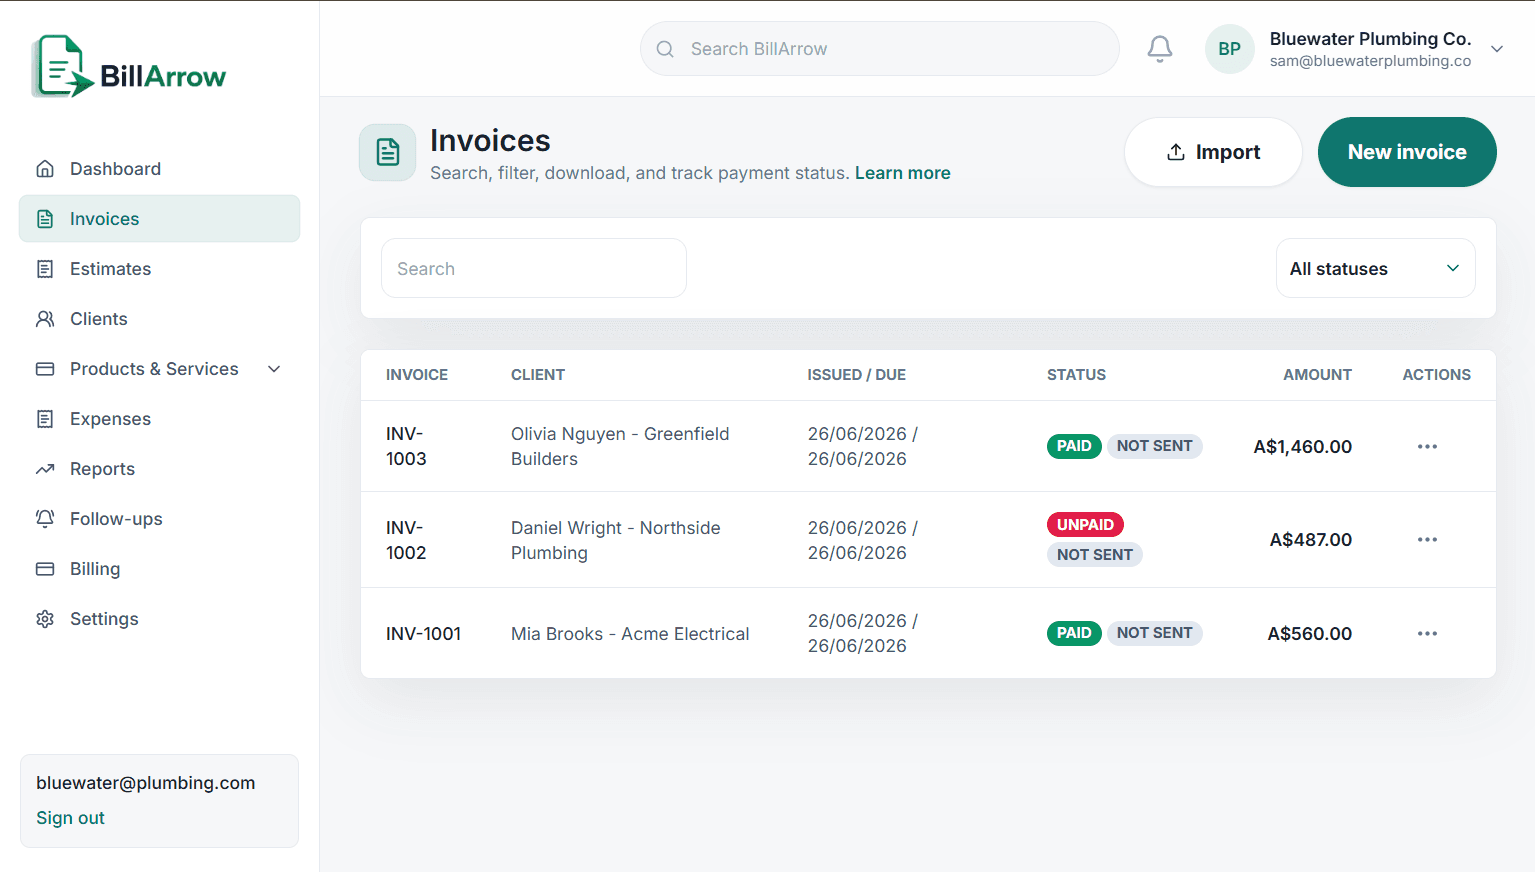
Task: Click amount A$487.00
Action: coord(1310,540)
